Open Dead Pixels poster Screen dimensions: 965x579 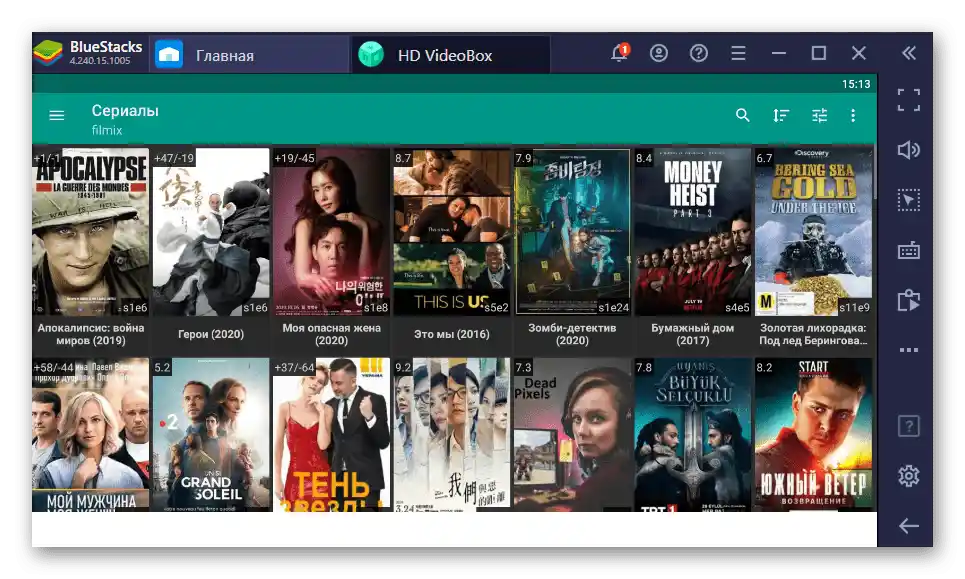click(572, 435)
